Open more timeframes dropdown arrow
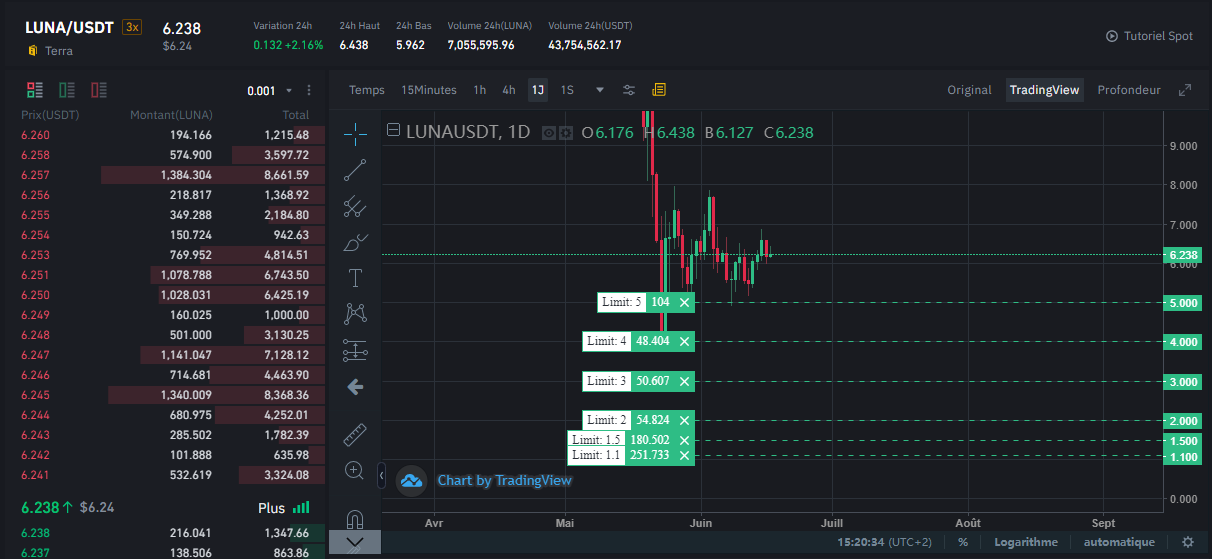1212x559 pixels. tap(600, 90)
